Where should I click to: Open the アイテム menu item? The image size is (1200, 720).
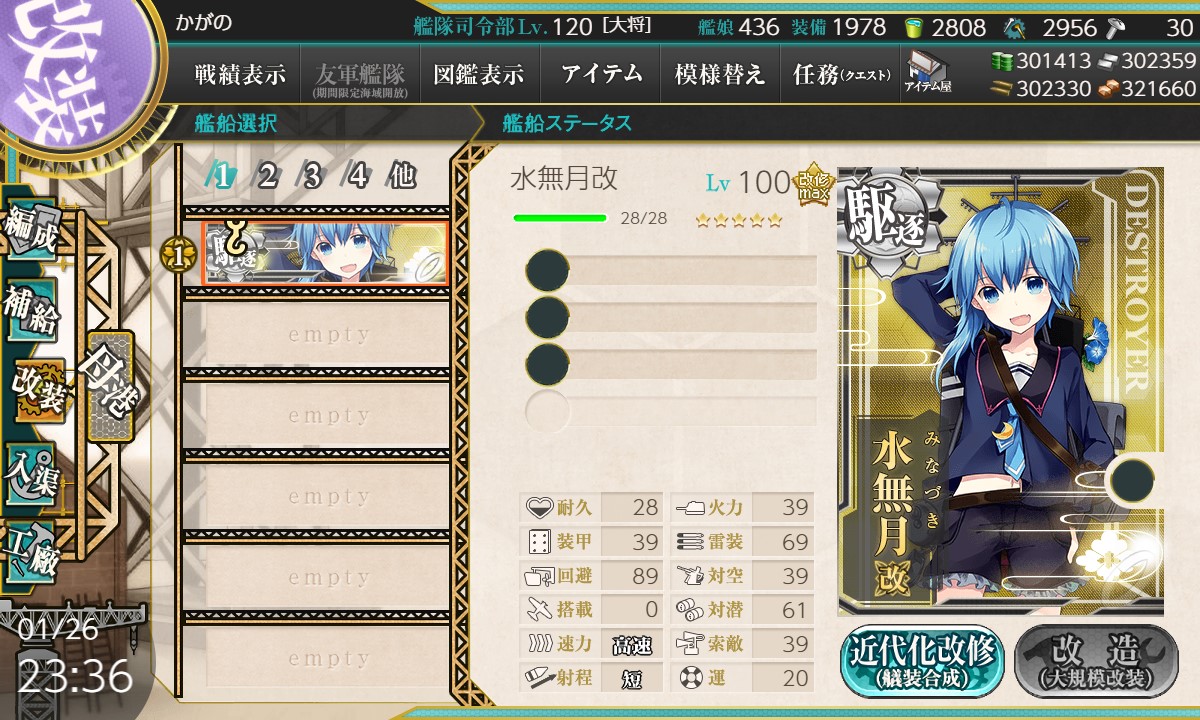pos(601,74)
